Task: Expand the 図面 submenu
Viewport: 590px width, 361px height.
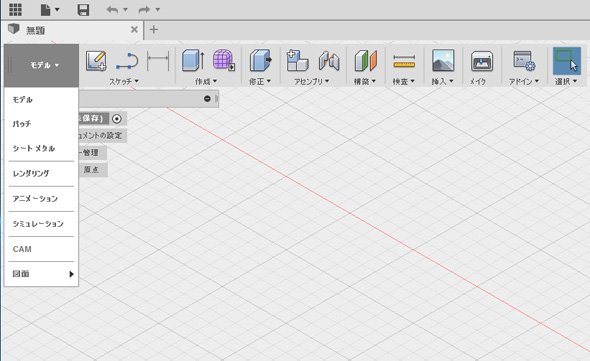Action: tap(41, 274)
